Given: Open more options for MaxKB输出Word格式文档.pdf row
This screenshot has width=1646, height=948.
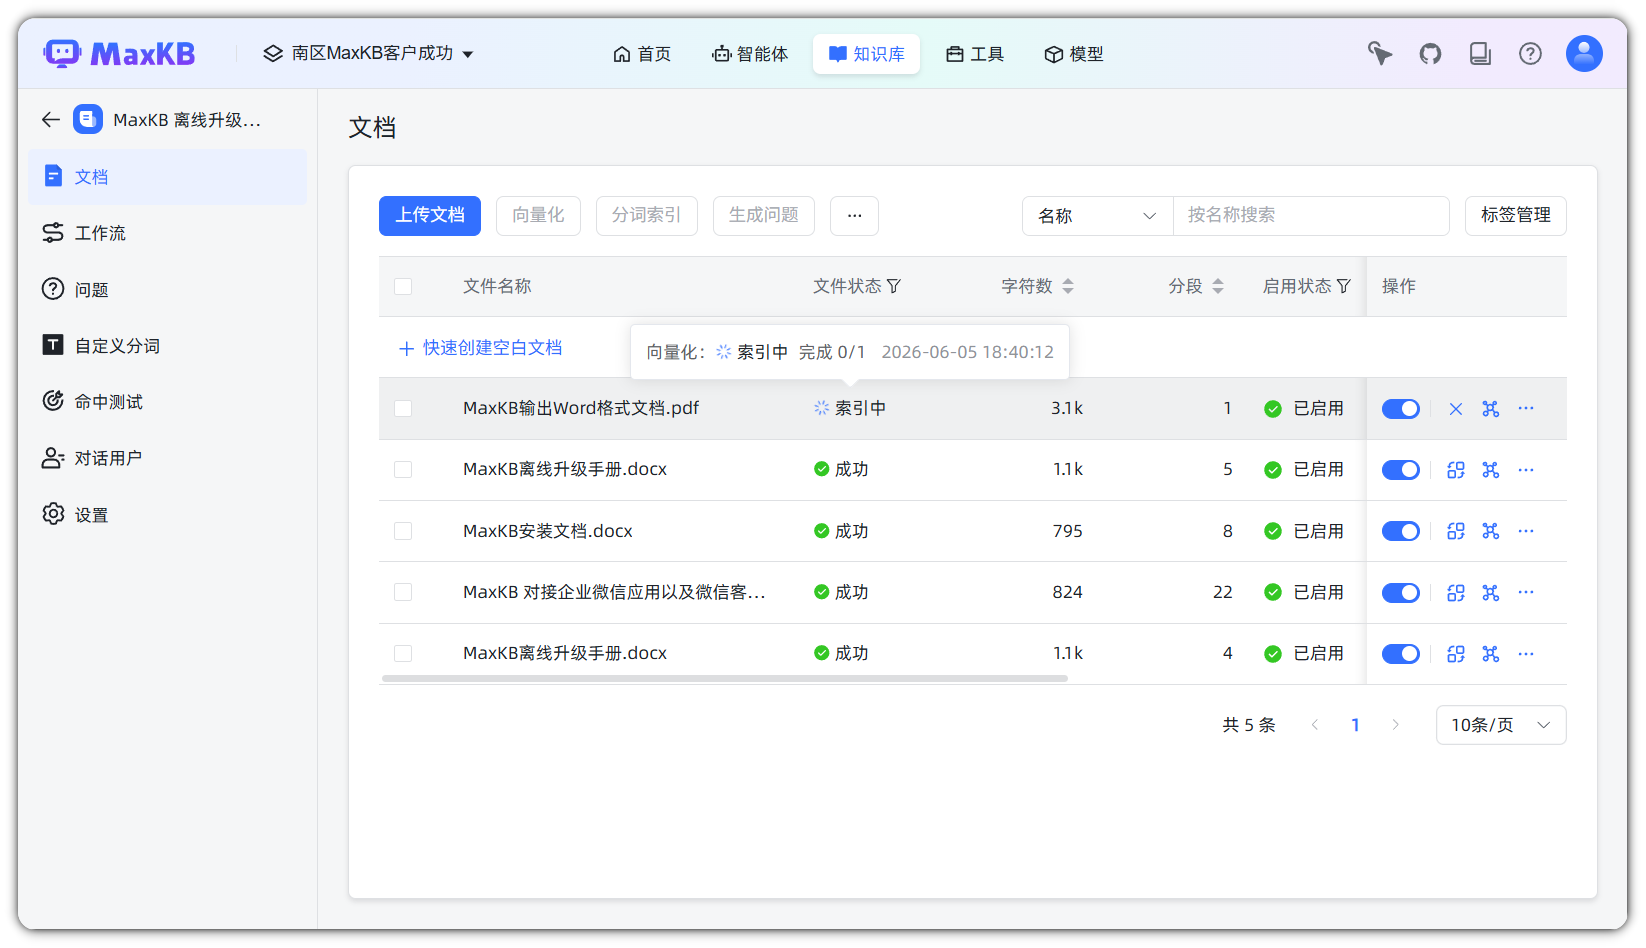Looking at the screenshot, I should click(1526, 409).
